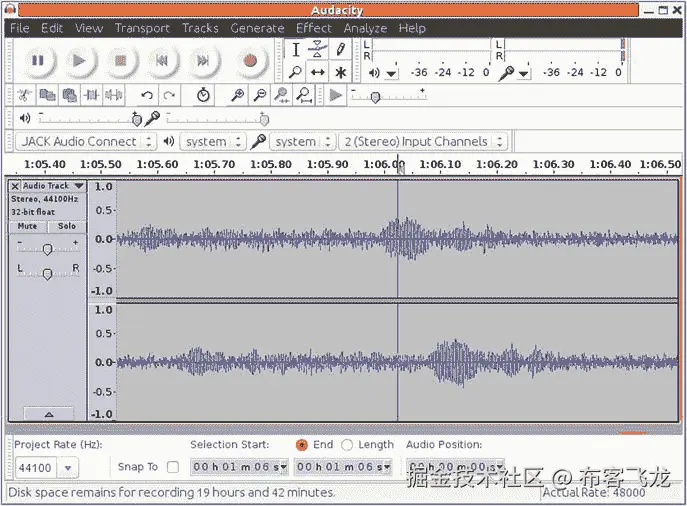Screen dimensions: 687x506
Task: Stop playback with the Stop button
Action: coord(120,60)
